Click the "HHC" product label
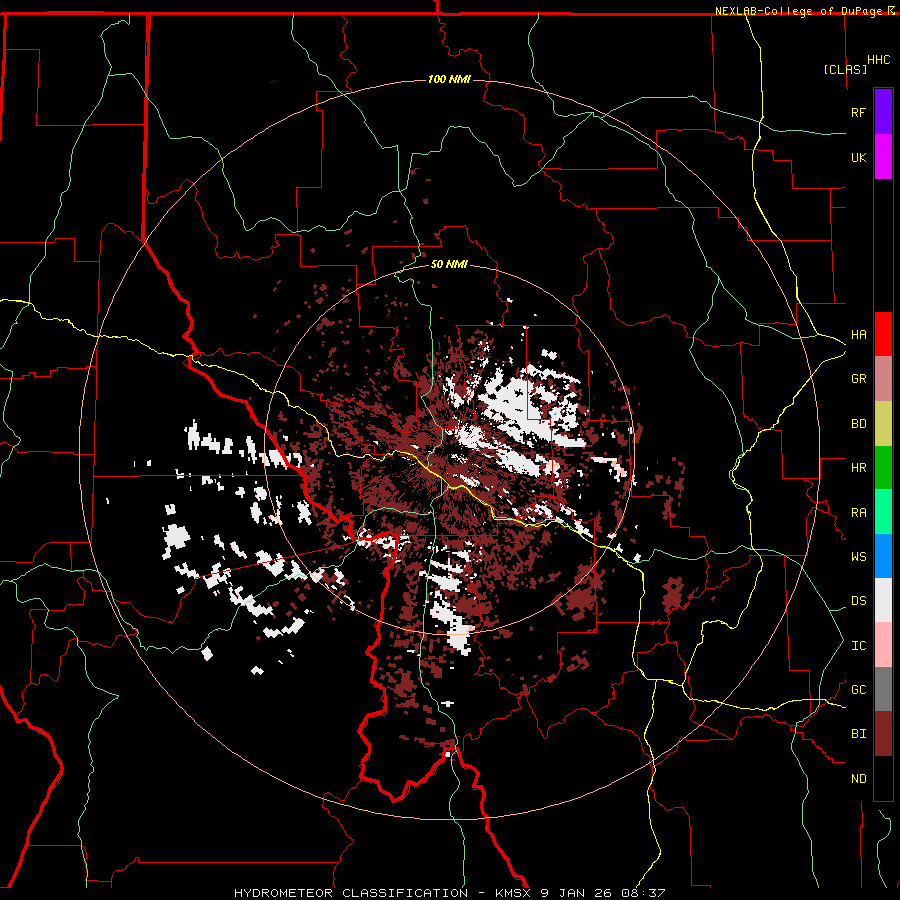The image size is (900, 900). [878, 60]
